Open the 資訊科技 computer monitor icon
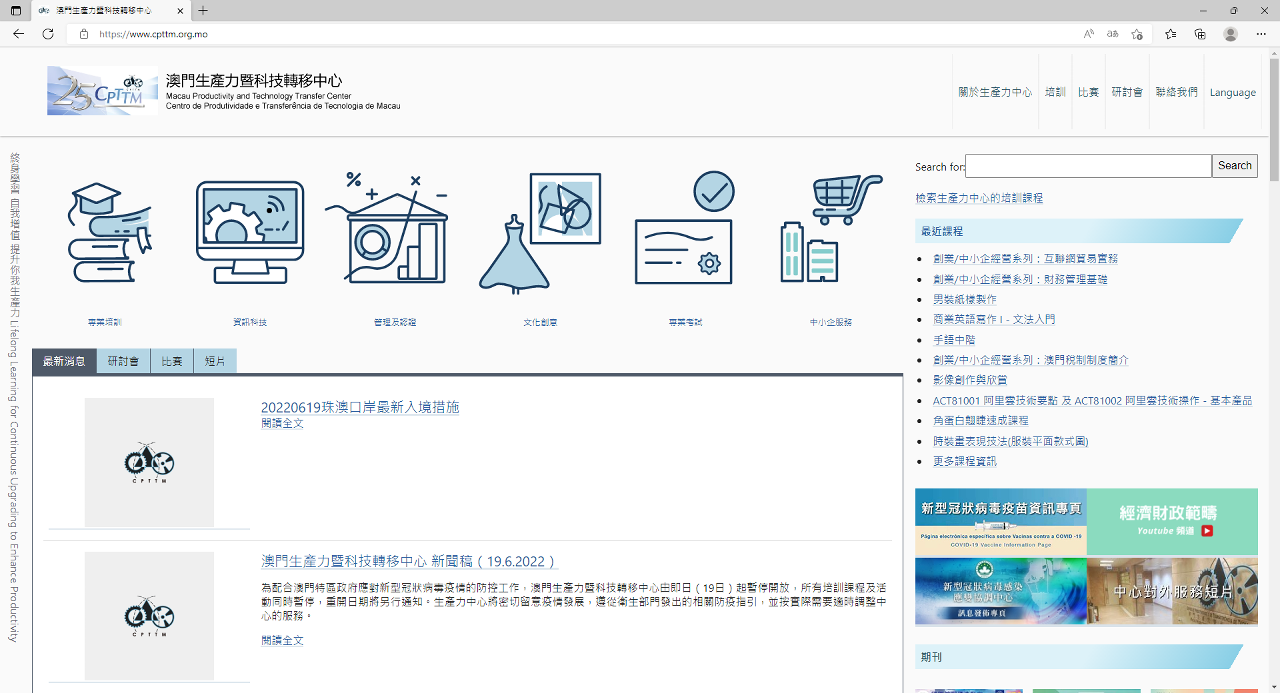Screen dimensions: 1280x693 [249, 232]
